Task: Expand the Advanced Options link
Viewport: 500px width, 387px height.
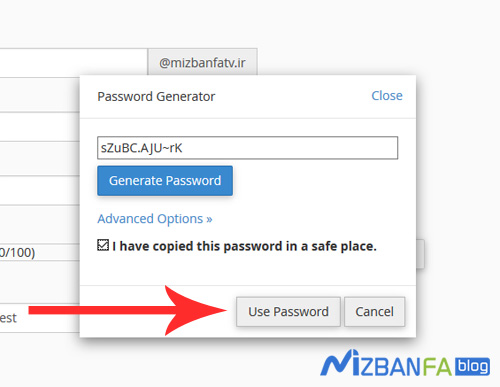Action: point(155,219)
